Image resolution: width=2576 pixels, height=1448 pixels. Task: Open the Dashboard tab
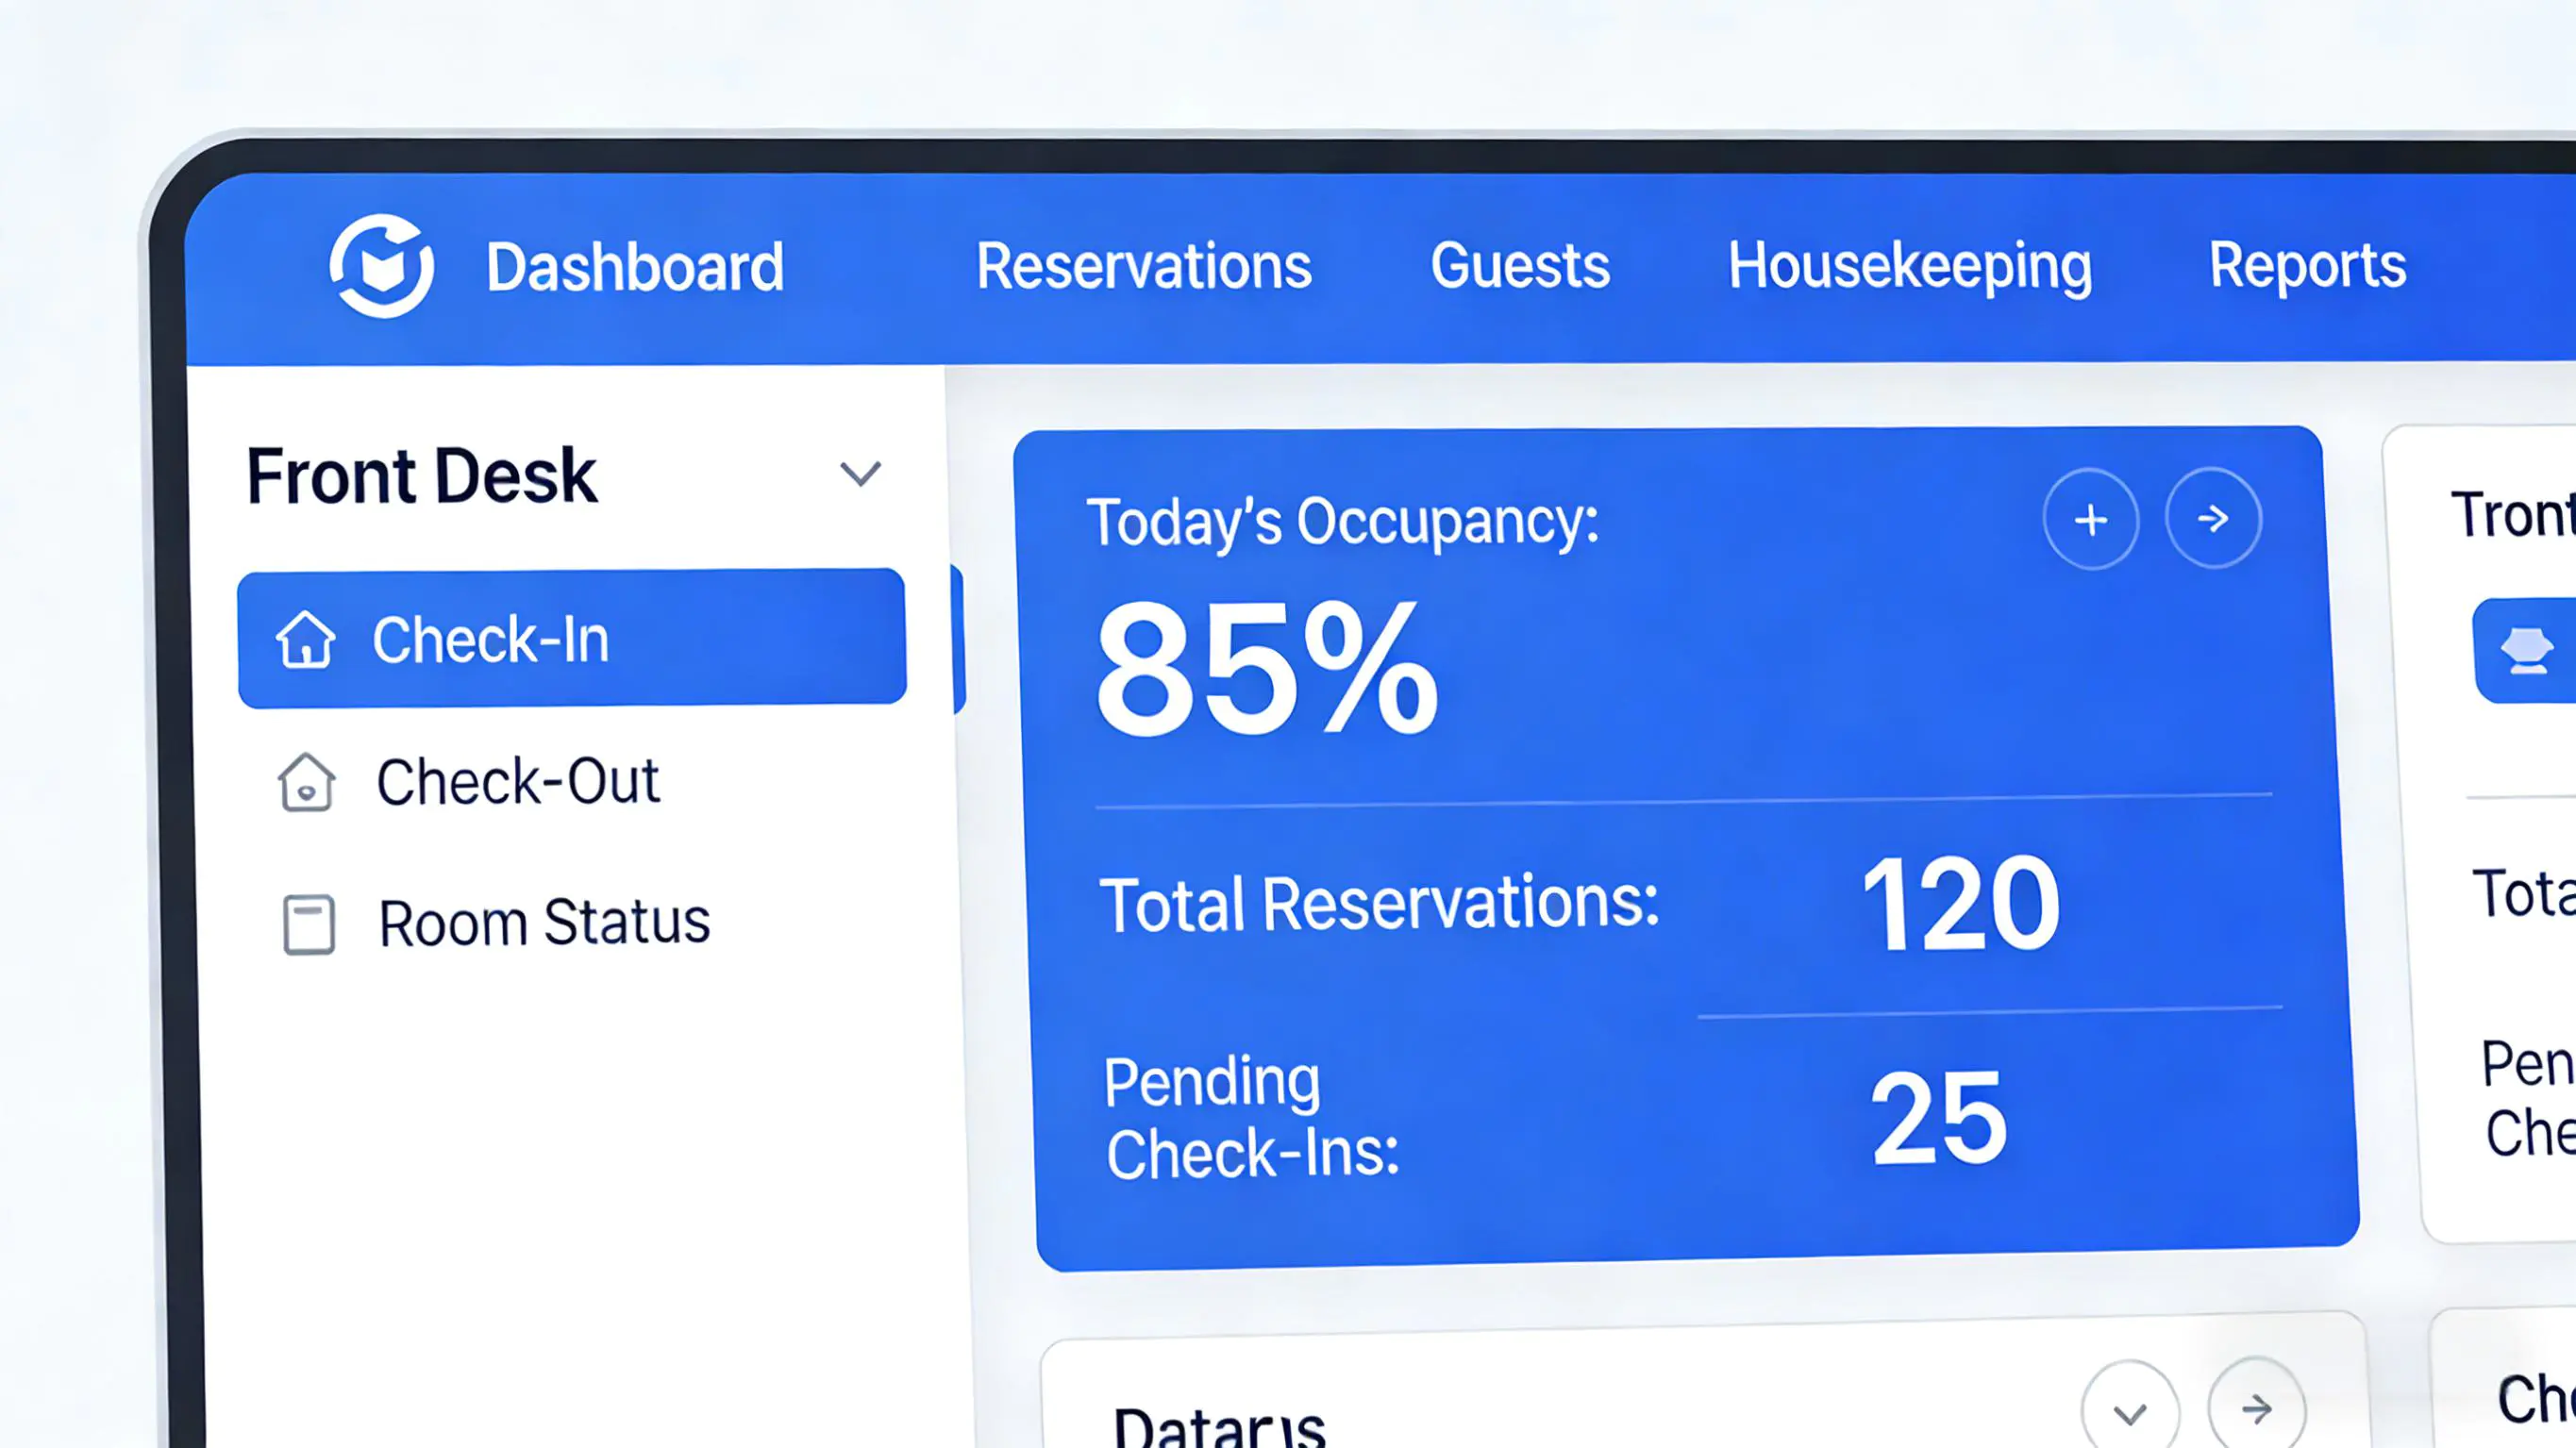click(634, 267)
